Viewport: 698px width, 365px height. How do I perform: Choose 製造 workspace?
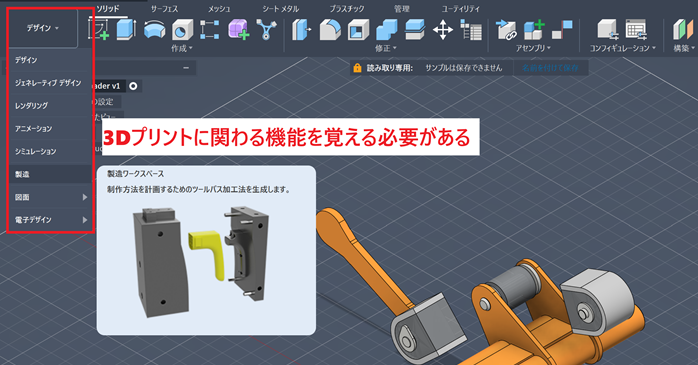pos(50,174)
